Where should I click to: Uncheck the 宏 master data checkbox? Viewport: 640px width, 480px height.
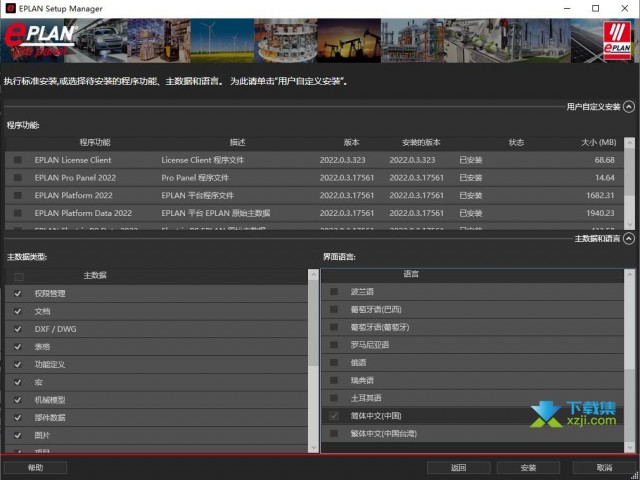[x=18, y=382]
